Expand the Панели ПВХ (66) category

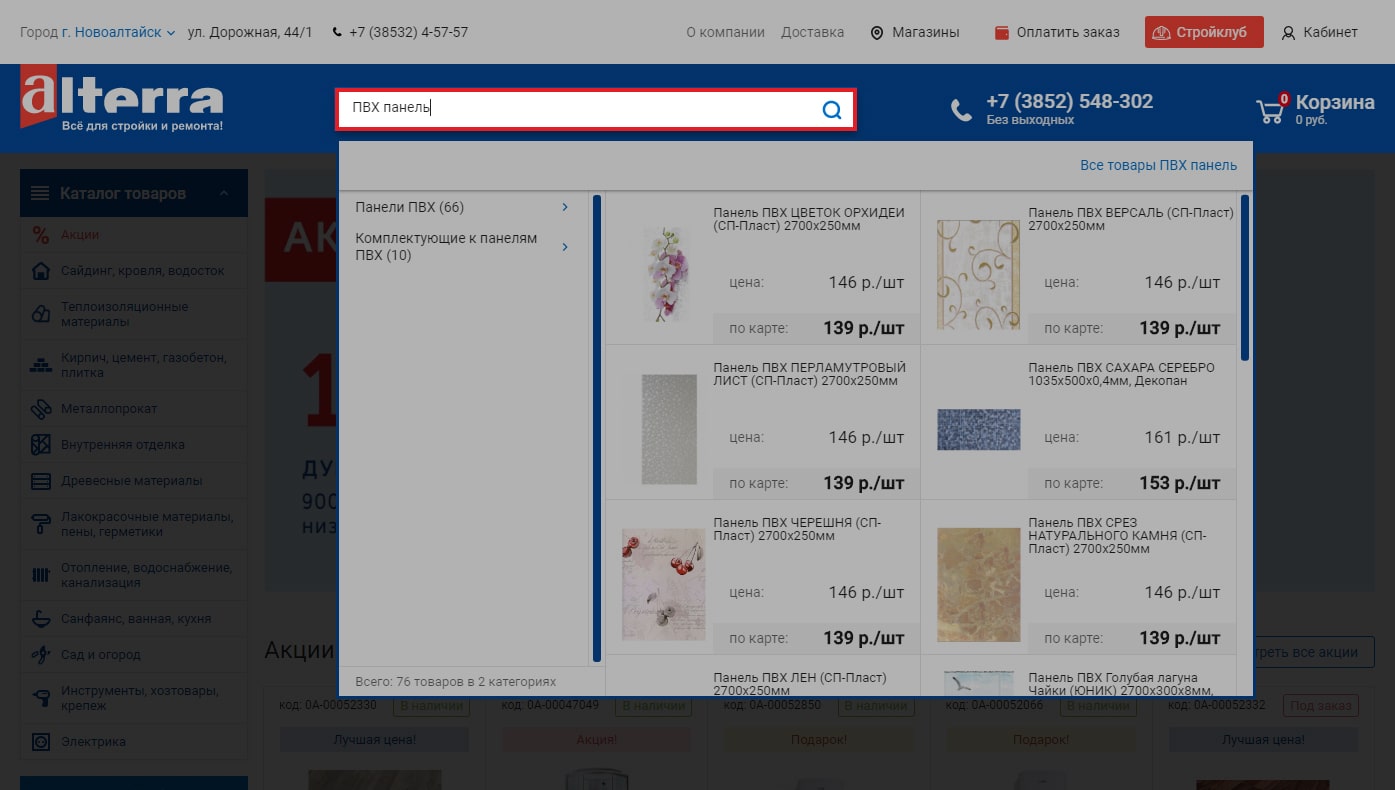point(564,207)
